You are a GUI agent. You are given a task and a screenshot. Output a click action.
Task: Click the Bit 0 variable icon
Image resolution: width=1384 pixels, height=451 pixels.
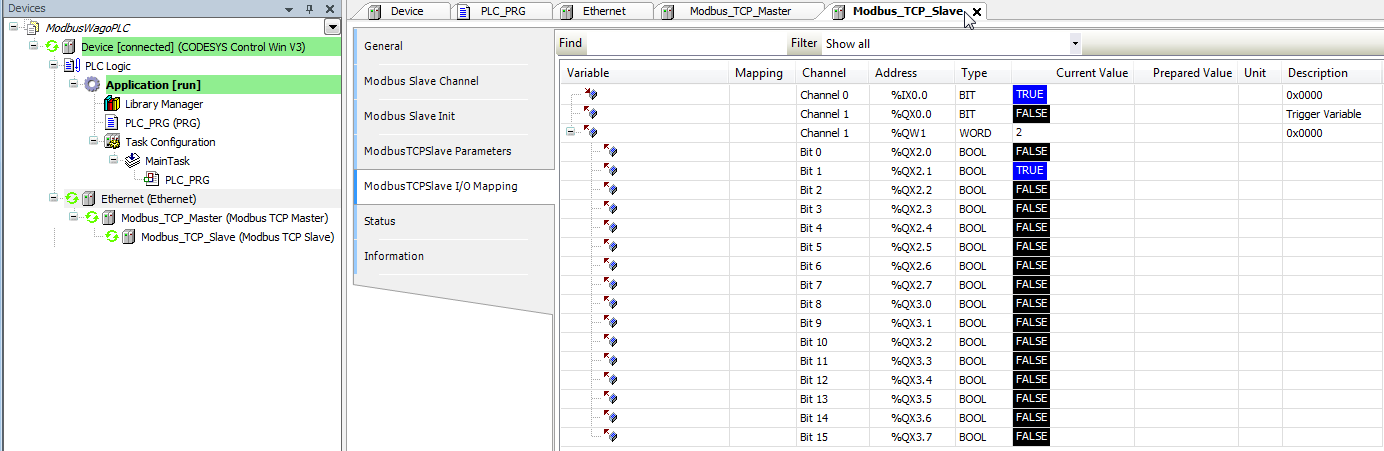point(610,152)
